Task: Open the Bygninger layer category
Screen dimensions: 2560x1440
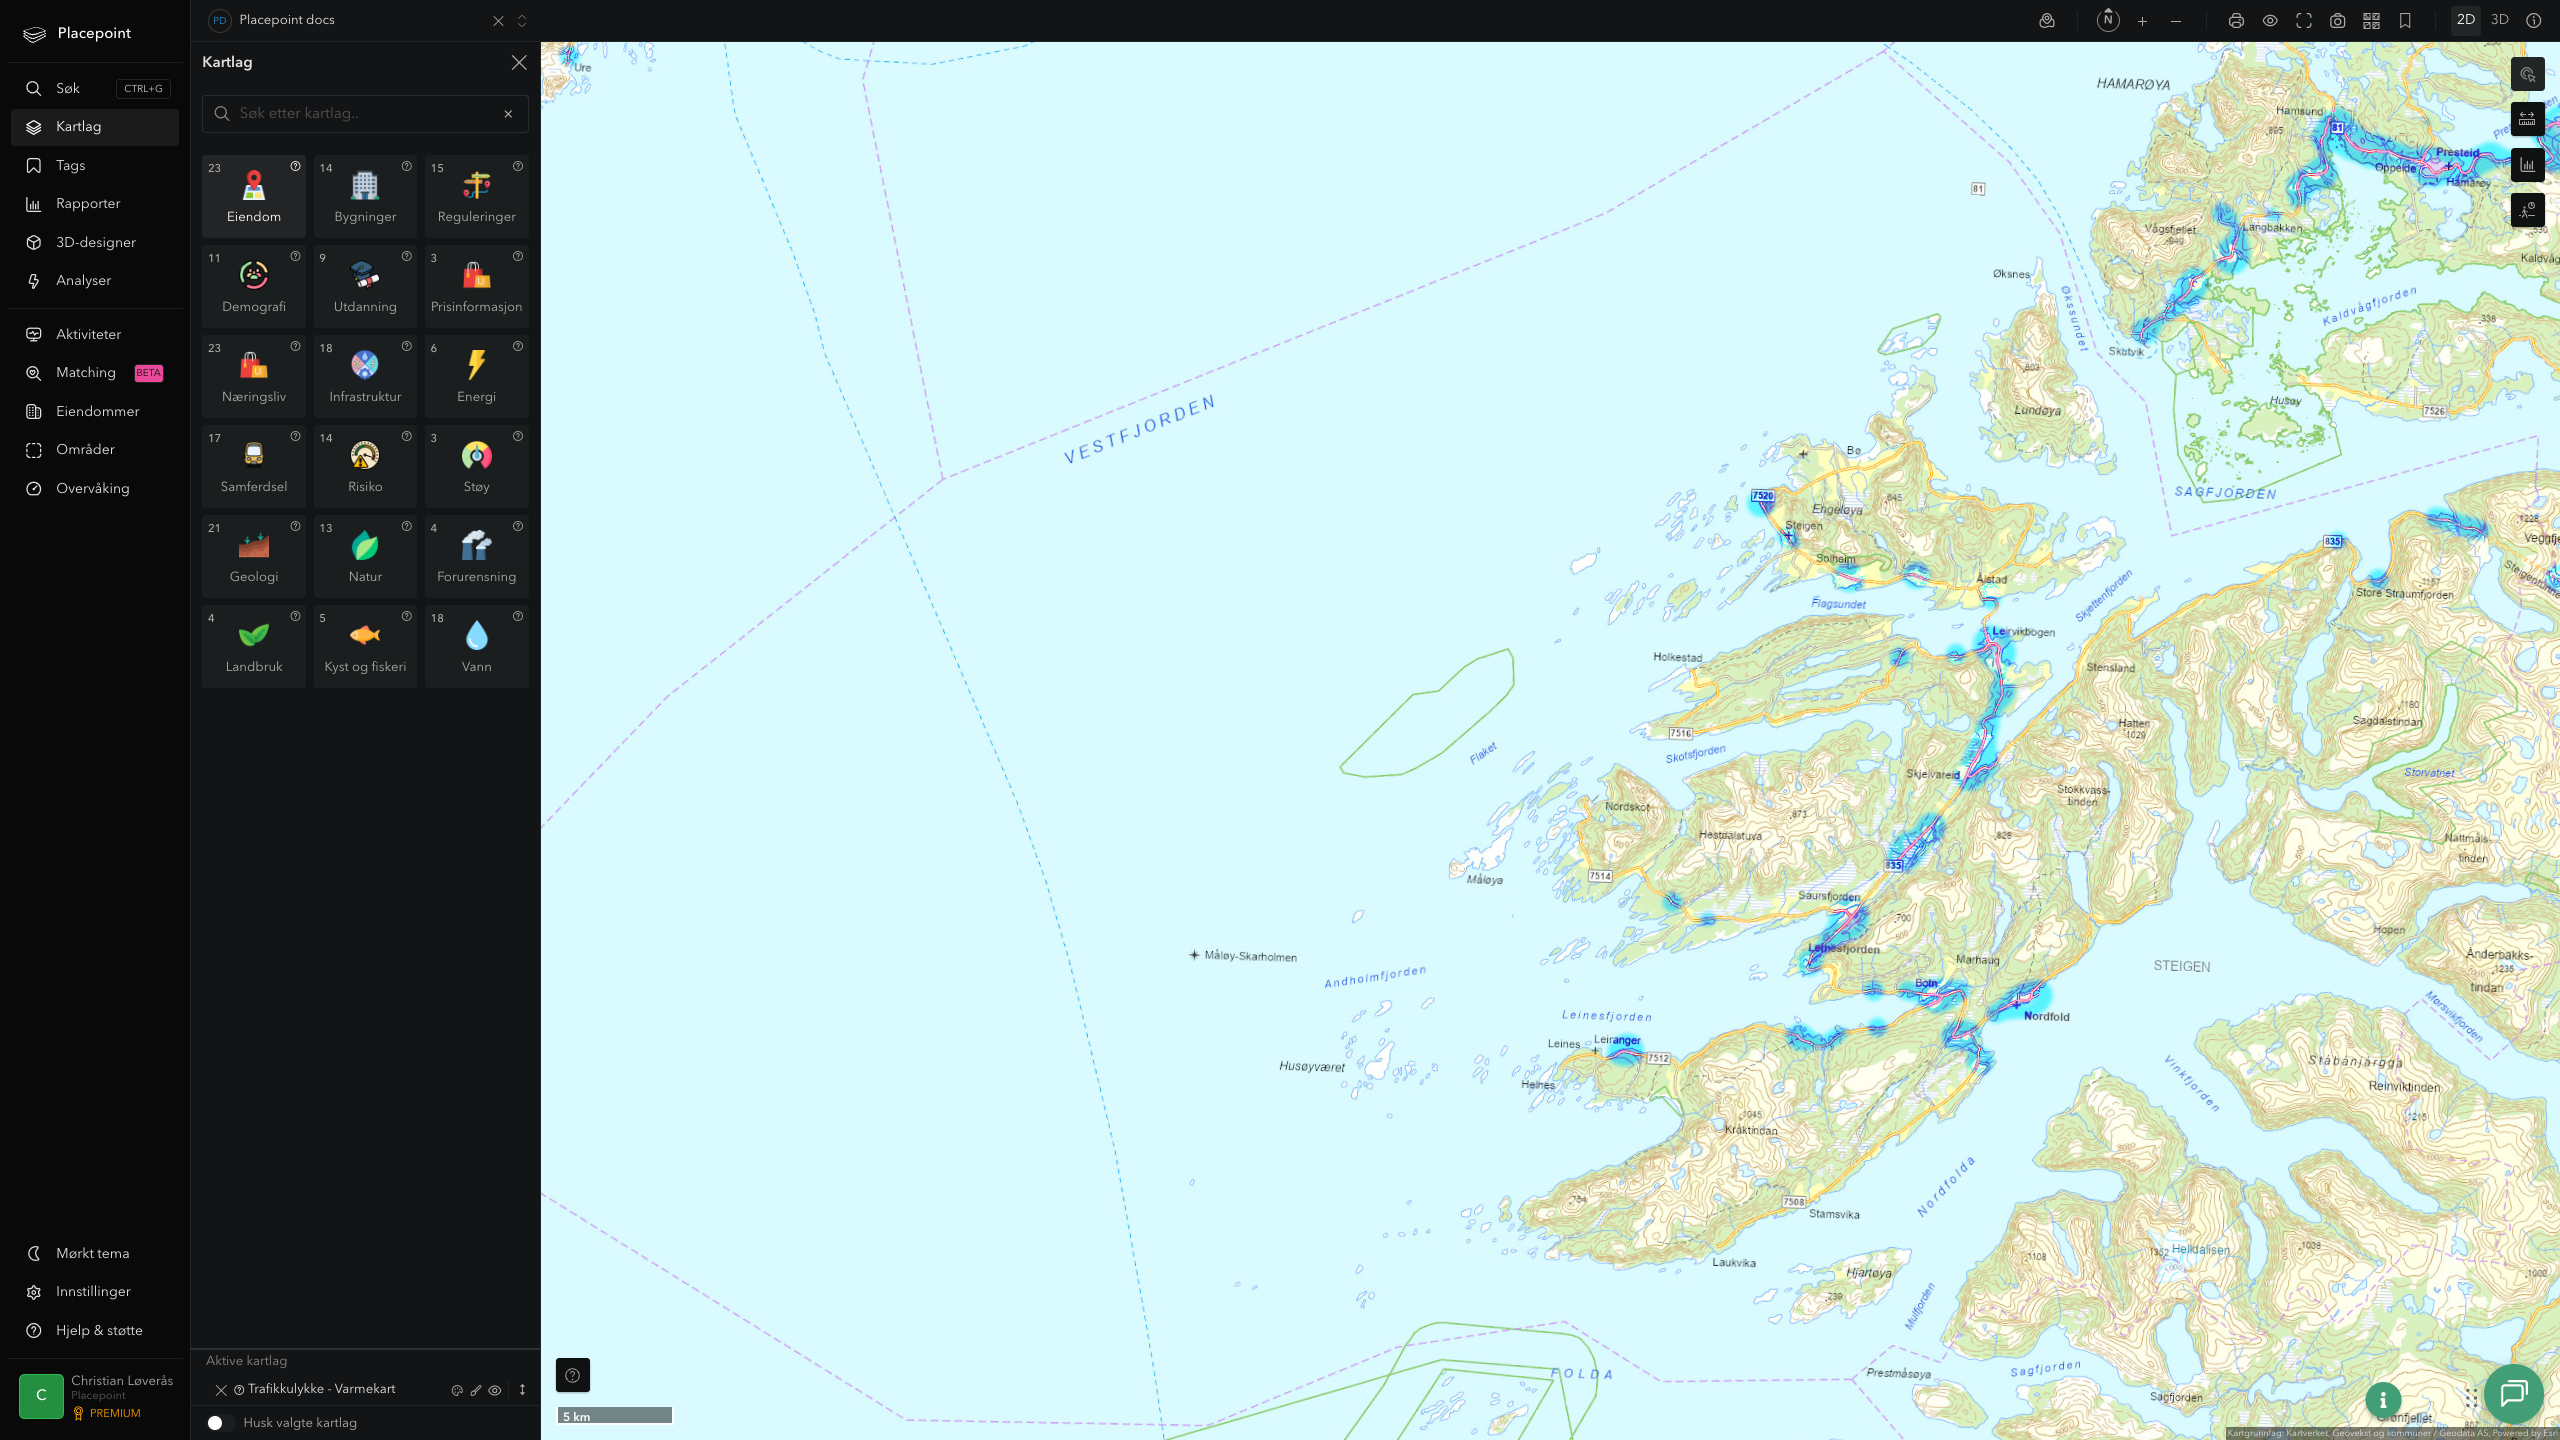Action: click(365, 196)
